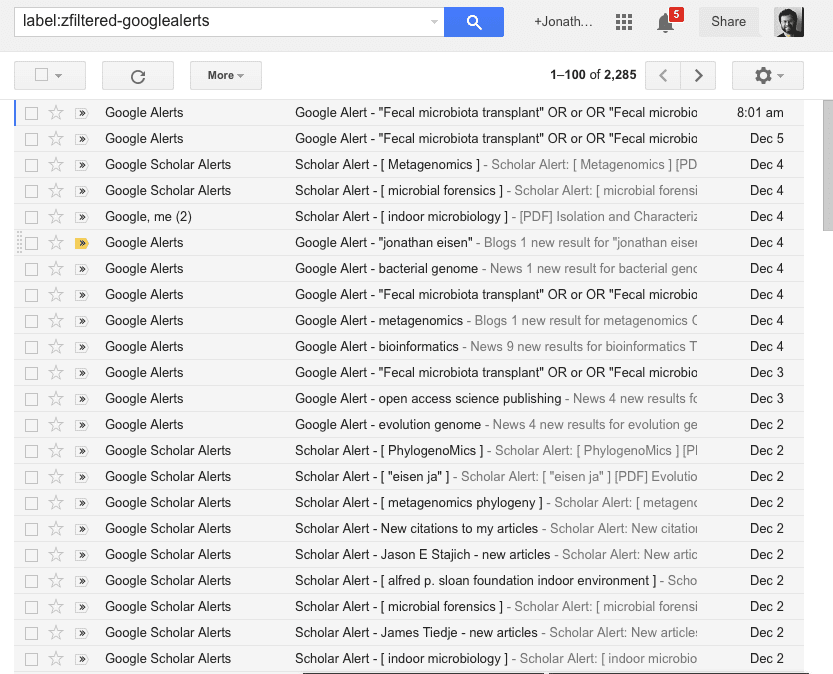
Task: Expand the More actions dropdown
Action: [225, 76]
